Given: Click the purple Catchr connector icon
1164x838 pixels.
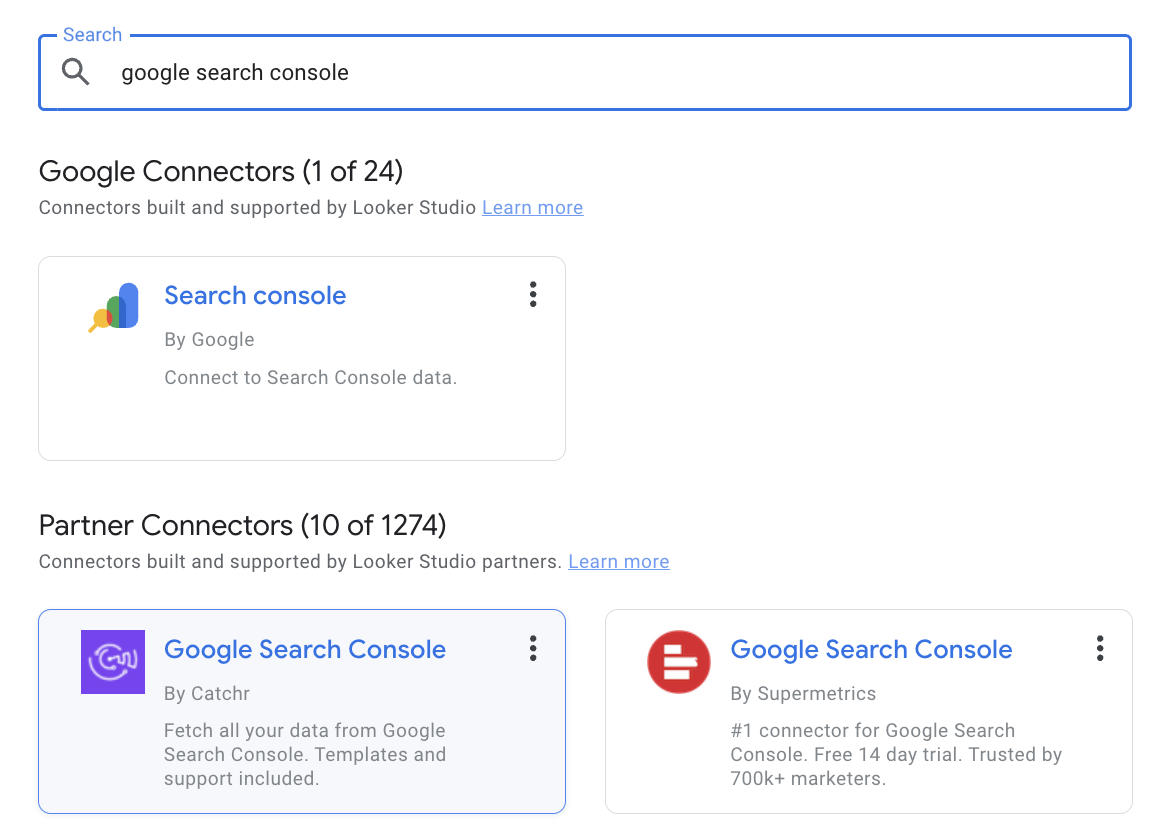Looking at the screenshot, I should (113, 662).
